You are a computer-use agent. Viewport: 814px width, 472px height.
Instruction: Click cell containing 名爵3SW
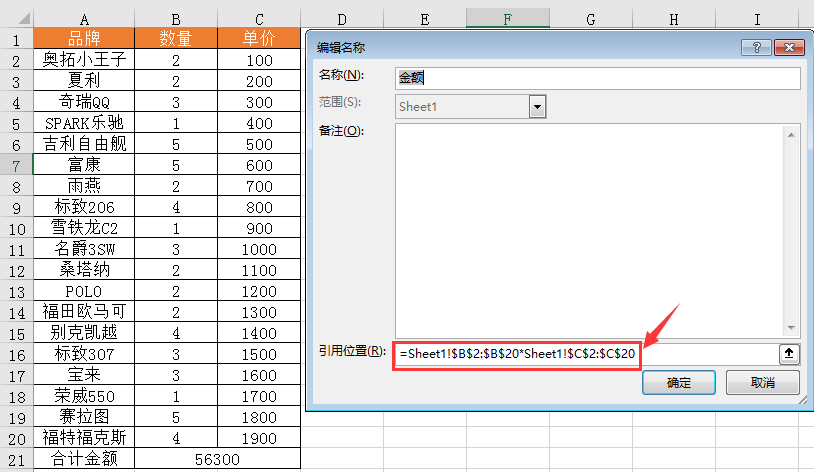(x=84, y=249)
